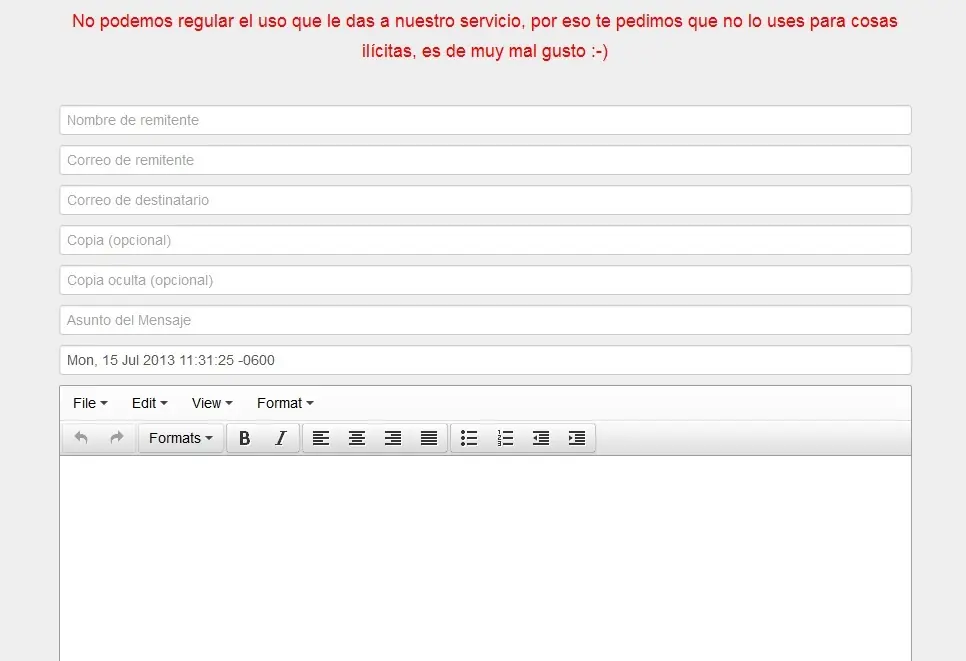Click inside the message body editor area
966x661 pixels.
tap(485, 558)
